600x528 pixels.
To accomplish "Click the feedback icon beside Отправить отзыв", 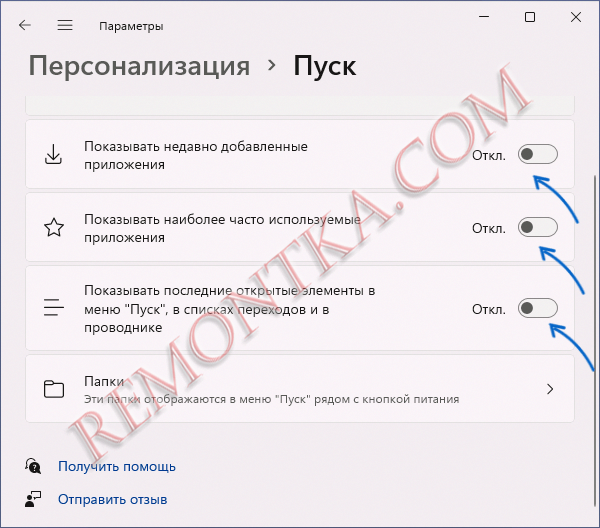I will pyautogui.click(x=33, y=499).
